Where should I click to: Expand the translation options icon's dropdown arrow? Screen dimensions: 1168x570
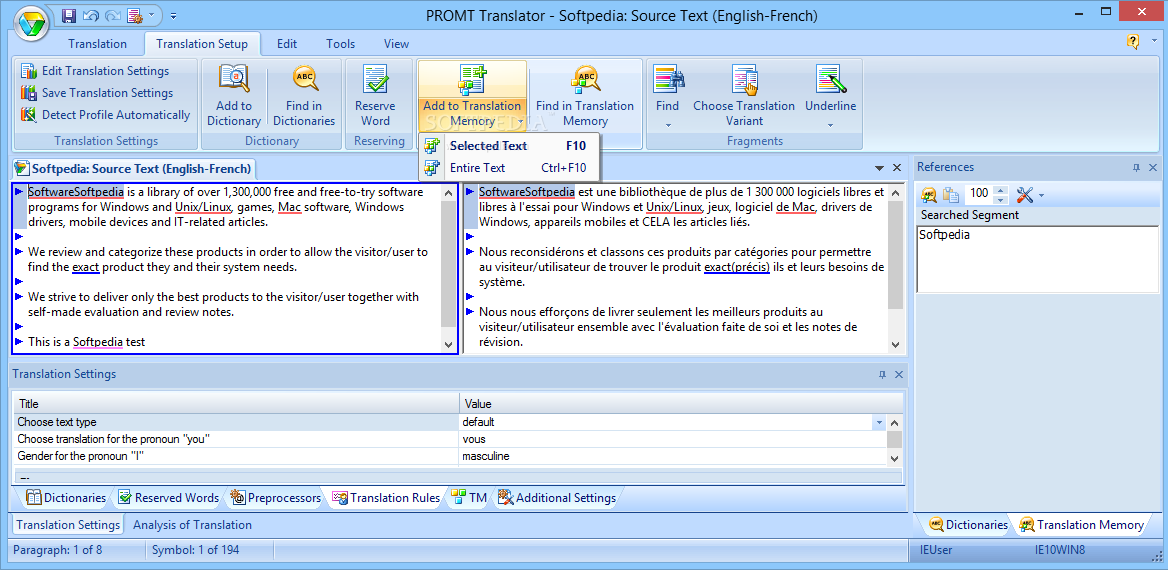[x=151, y=15]
